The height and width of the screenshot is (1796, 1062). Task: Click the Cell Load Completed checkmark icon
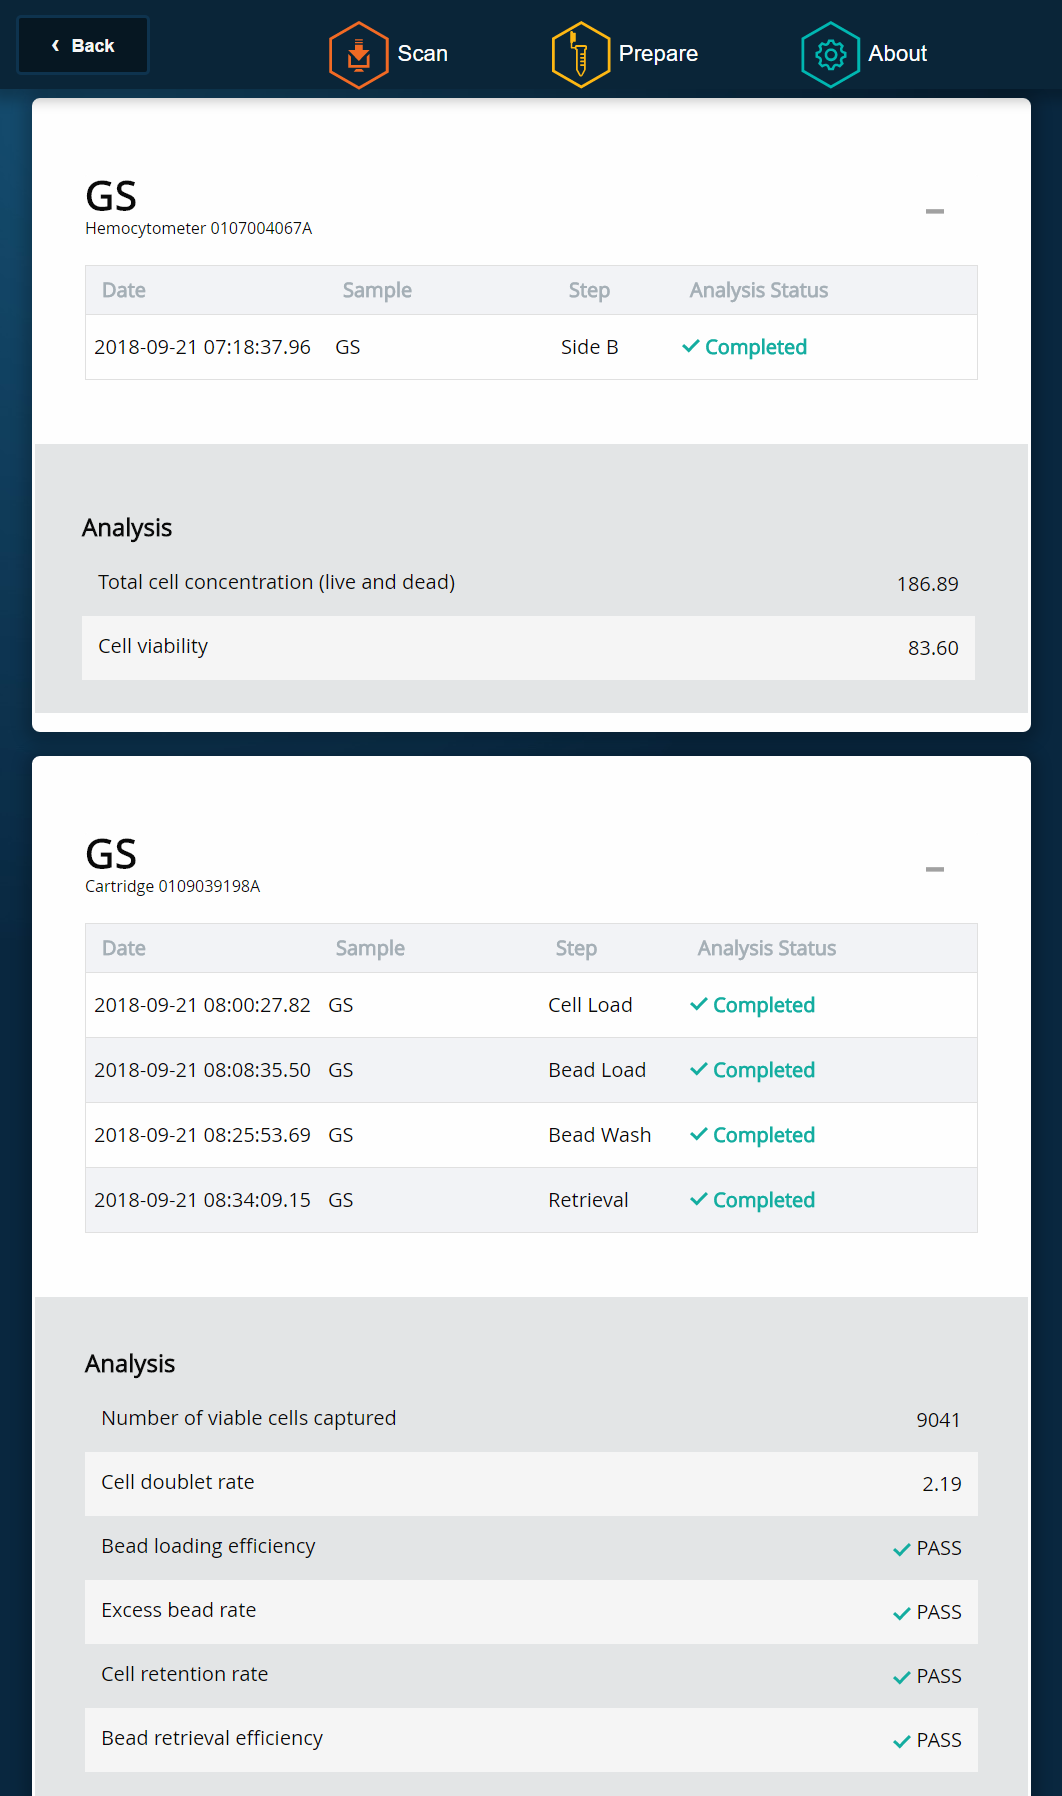[698, 1004]
